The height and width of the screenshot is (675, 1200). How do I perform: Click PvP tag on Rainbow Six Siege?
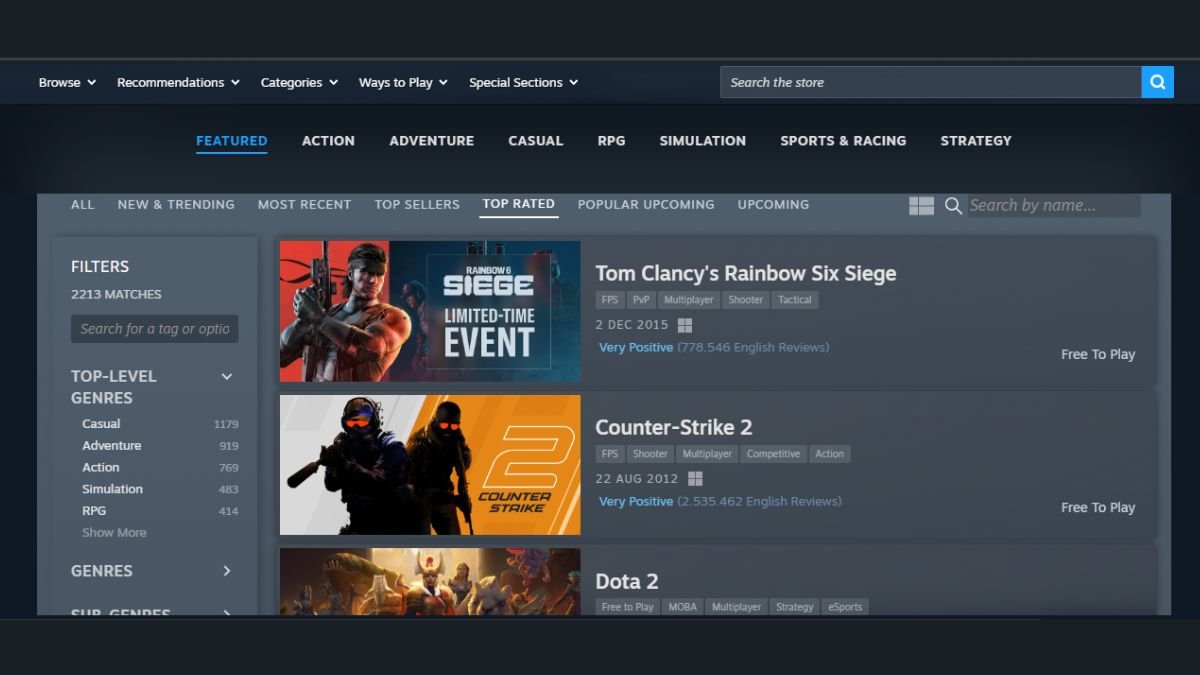640,300
